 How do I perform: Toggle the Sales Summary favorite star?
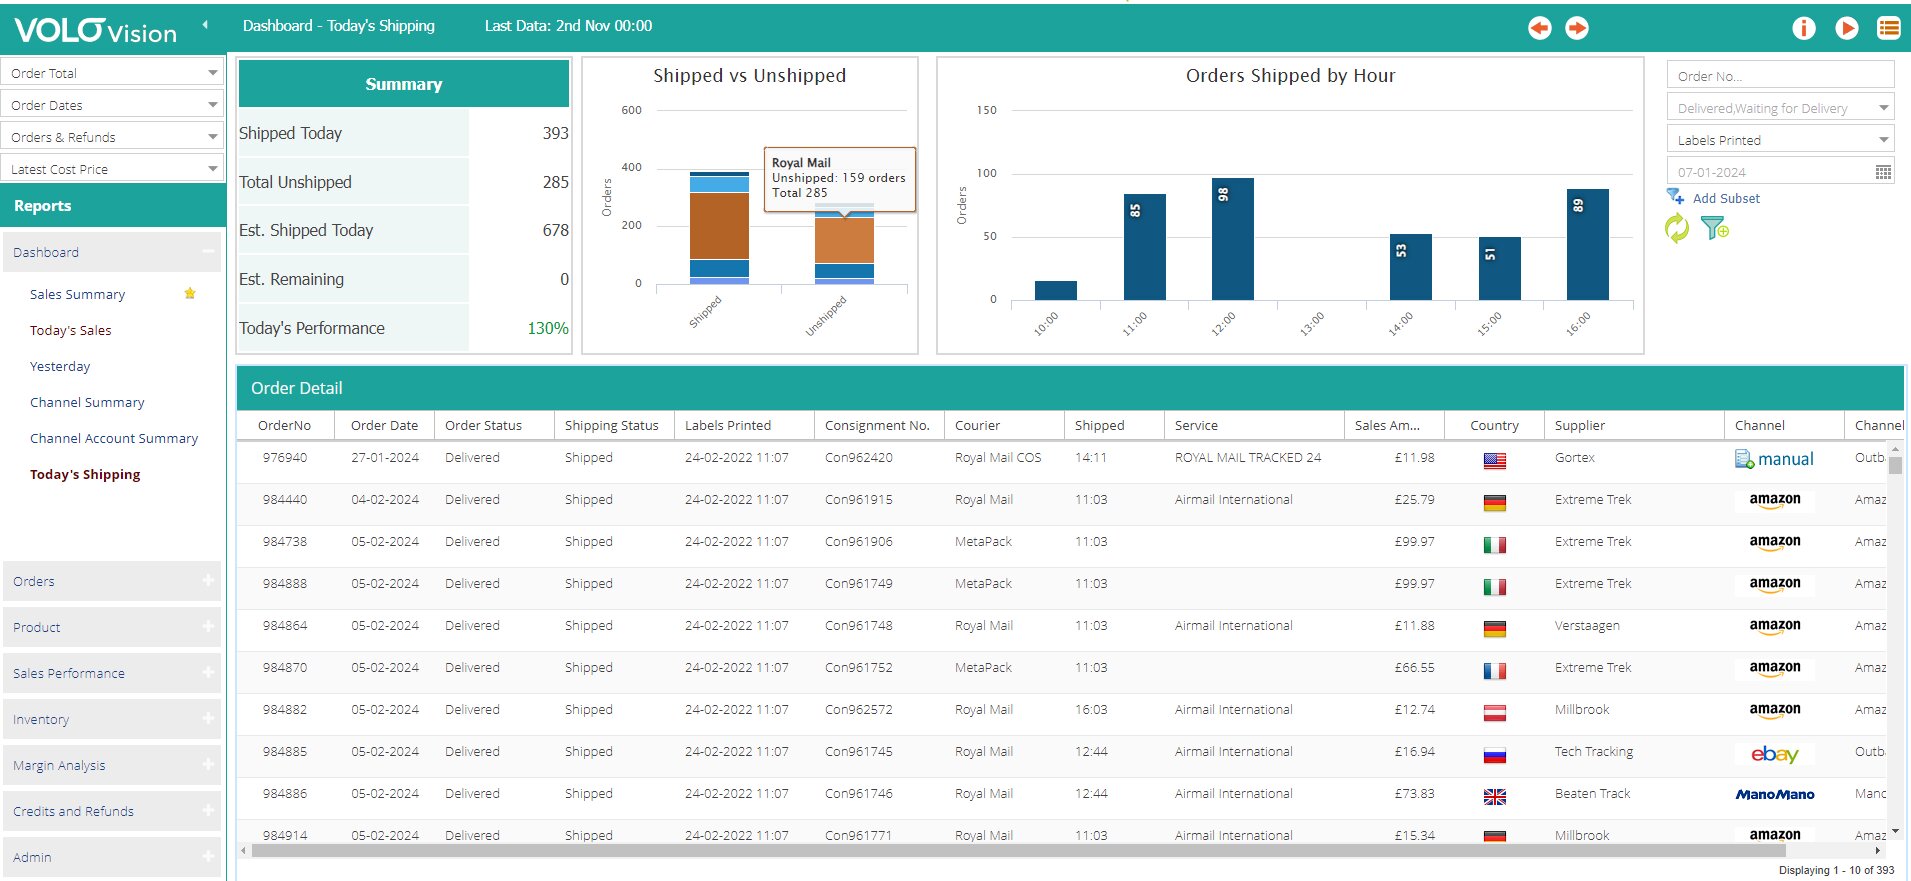190,294
